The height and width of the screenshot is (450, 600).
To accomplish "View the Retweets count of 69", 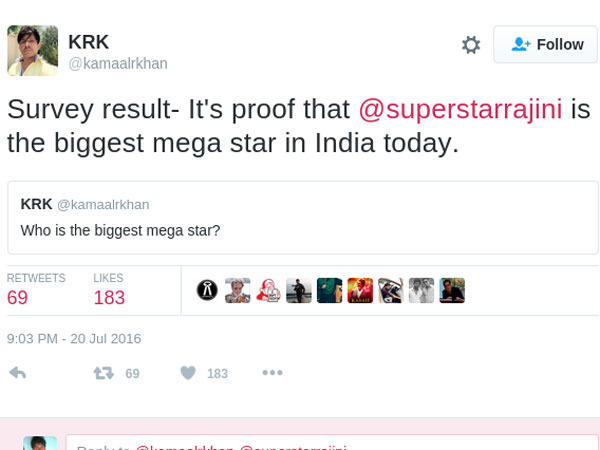I will point(18,298).
